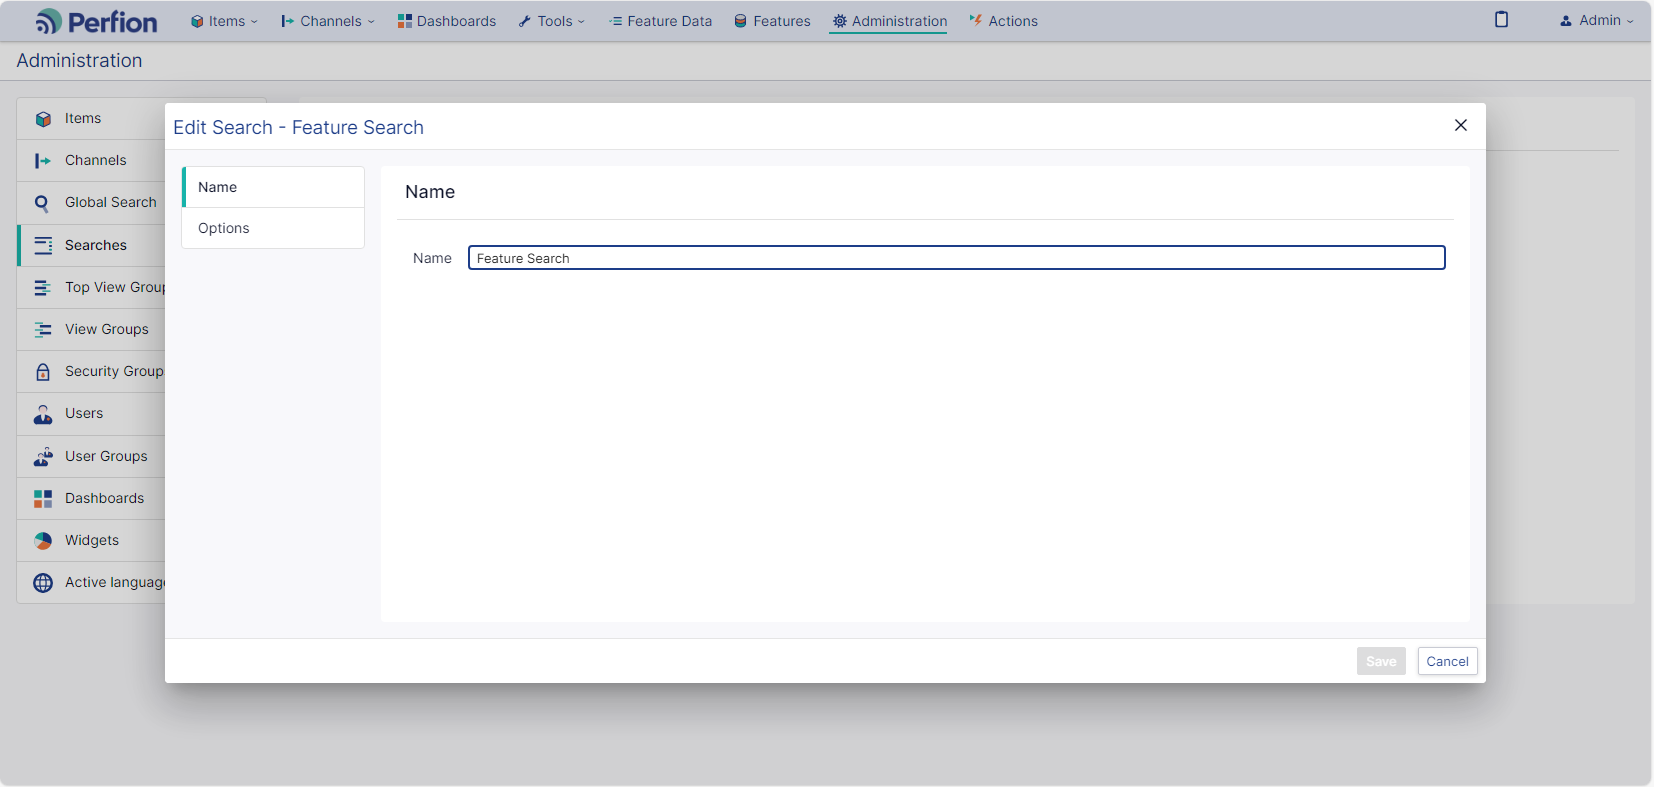1654x787 pixels.
Task: Open Actions in top navigation
Action: coord(1003,21)
